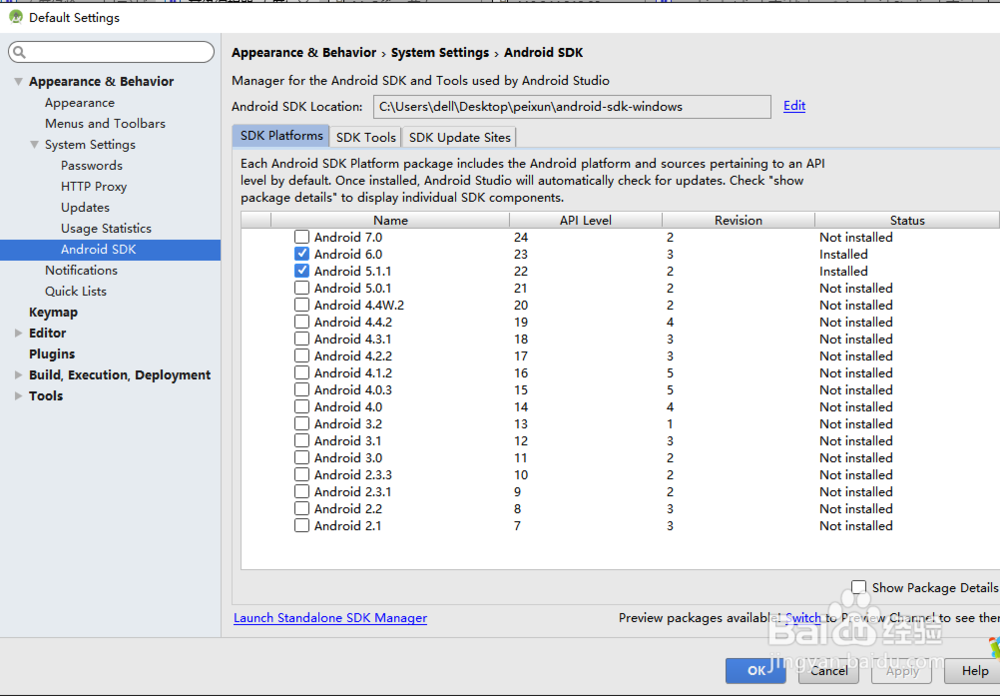Open Usage Statistics settings
1000x696 pixels.
106,228
